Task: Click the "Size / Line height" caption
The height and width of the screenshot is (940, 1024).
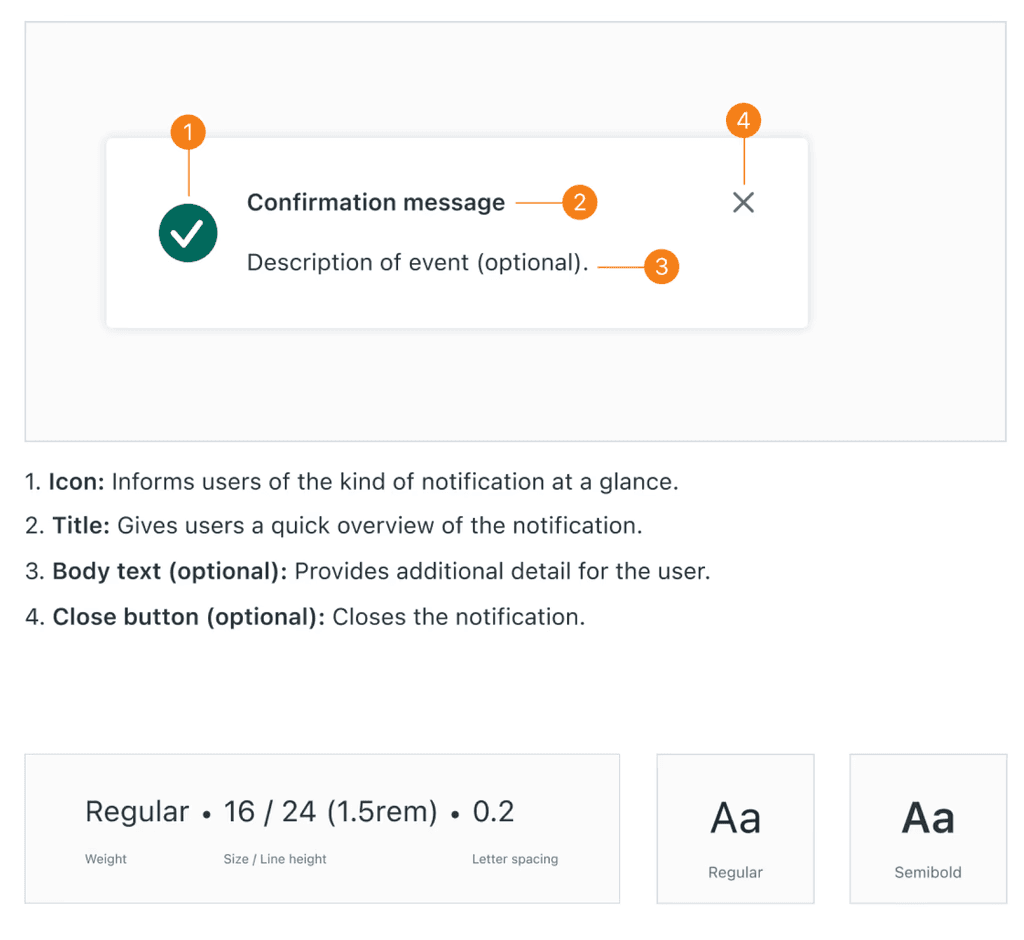Action: [x=275, y=859]
